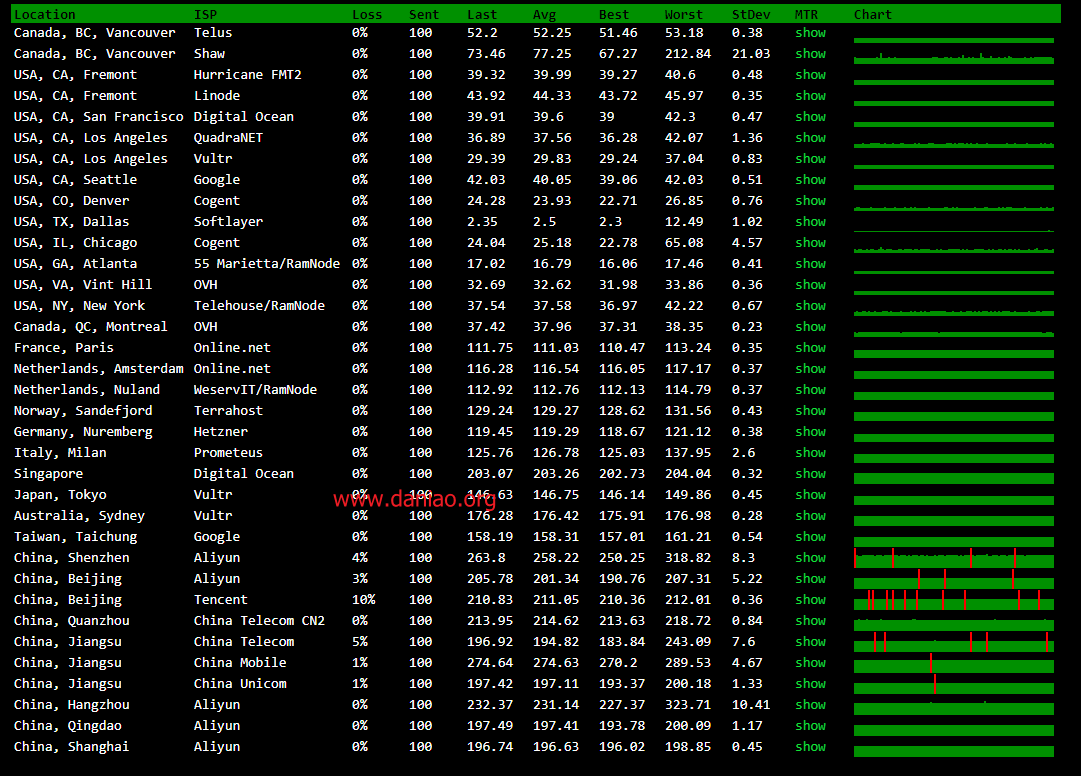Click the latency chart for Shaw Vancouver row

(953, 58)
